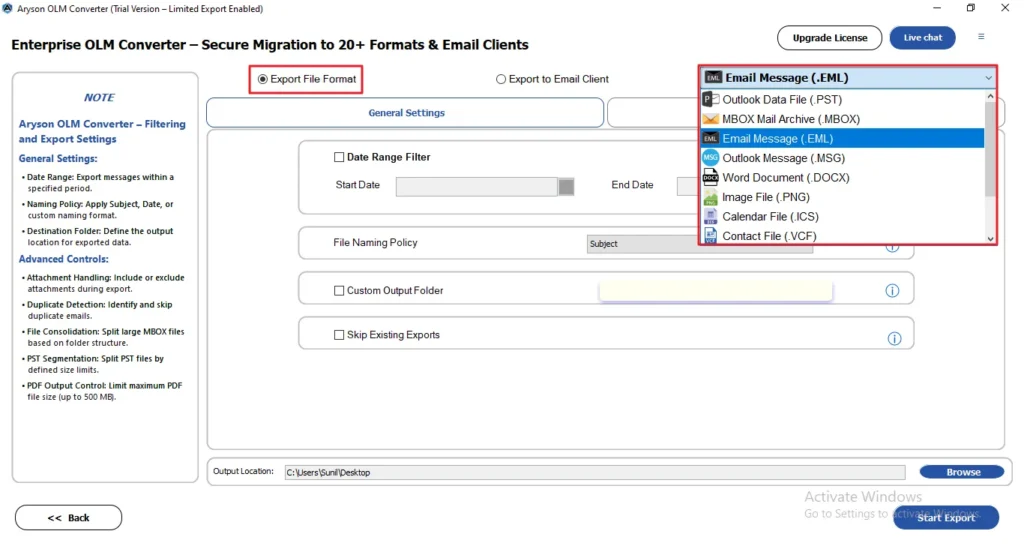Restore down the application window
This screenshot has width=1024, height=546.
(970, 8)
